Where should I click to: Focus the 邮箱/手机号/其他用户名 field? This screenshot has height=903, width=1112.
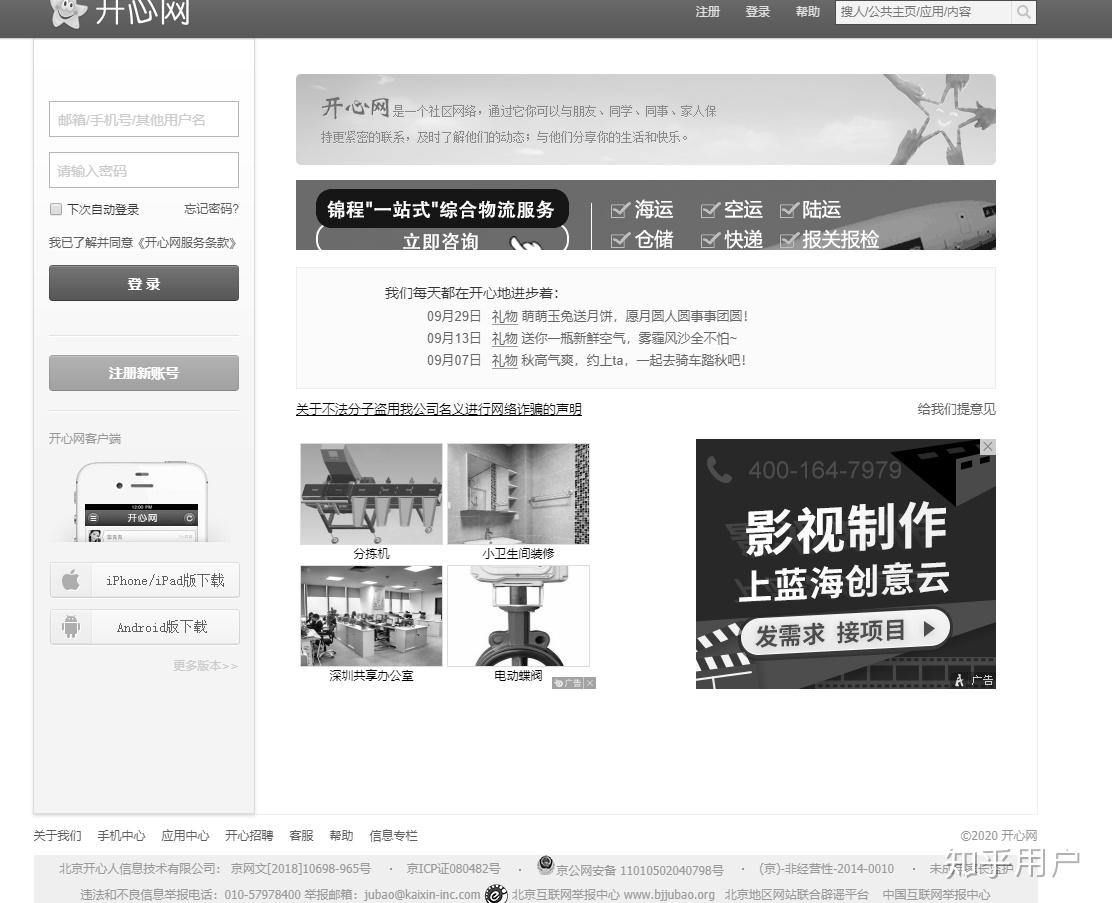[x=144, y=119]
